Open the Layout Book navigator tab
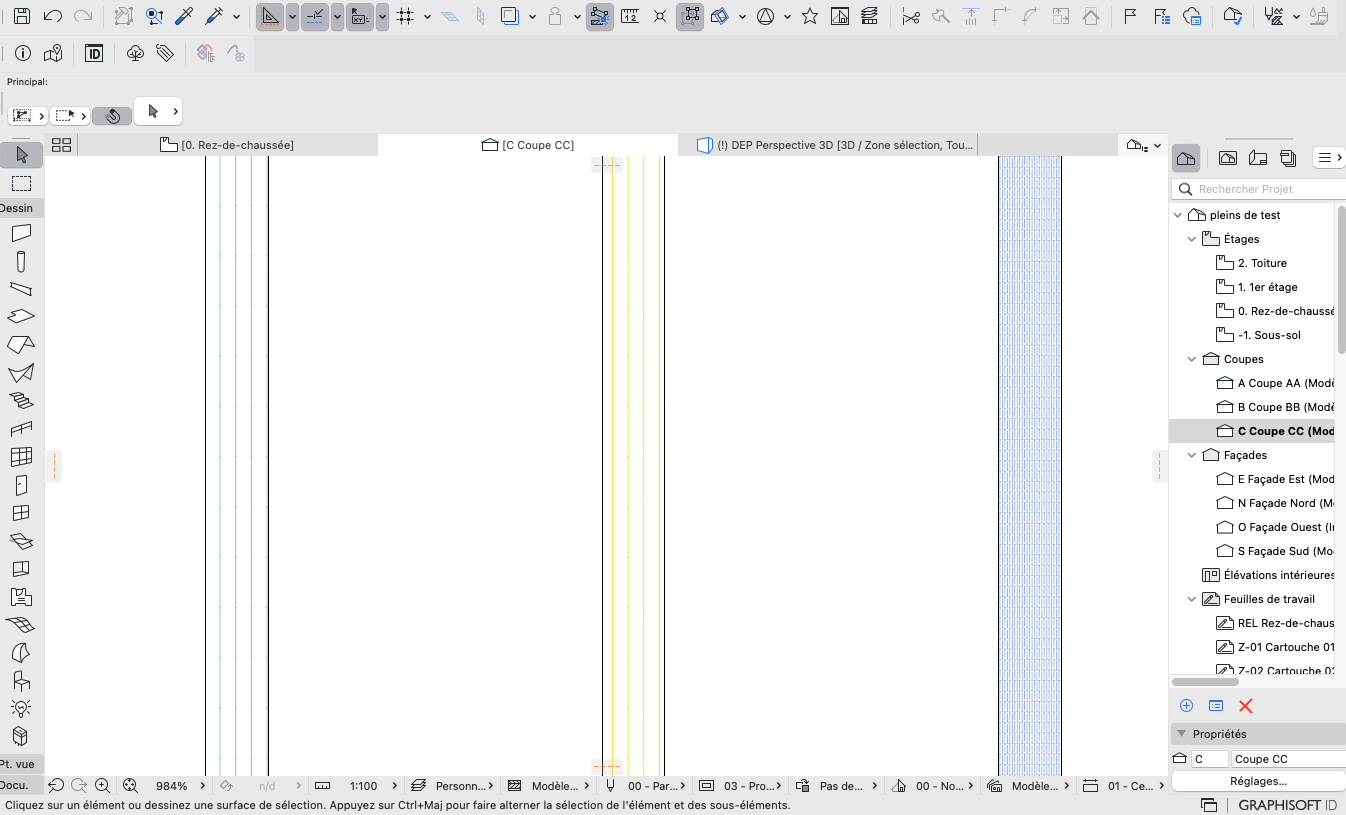The image size is (1346, 815). 1258,158
